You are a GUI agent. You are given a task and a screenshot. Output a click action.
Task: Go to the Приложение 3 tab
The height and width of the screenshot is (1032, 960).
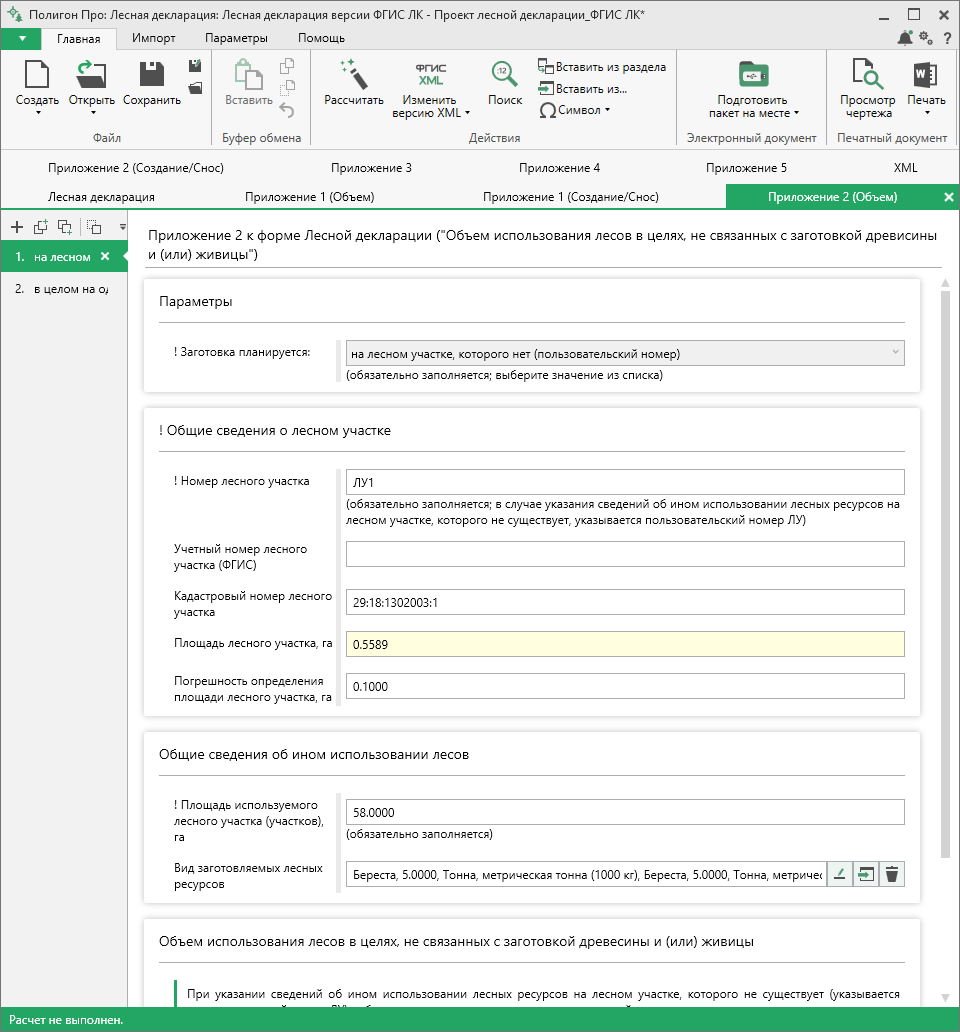371,168
